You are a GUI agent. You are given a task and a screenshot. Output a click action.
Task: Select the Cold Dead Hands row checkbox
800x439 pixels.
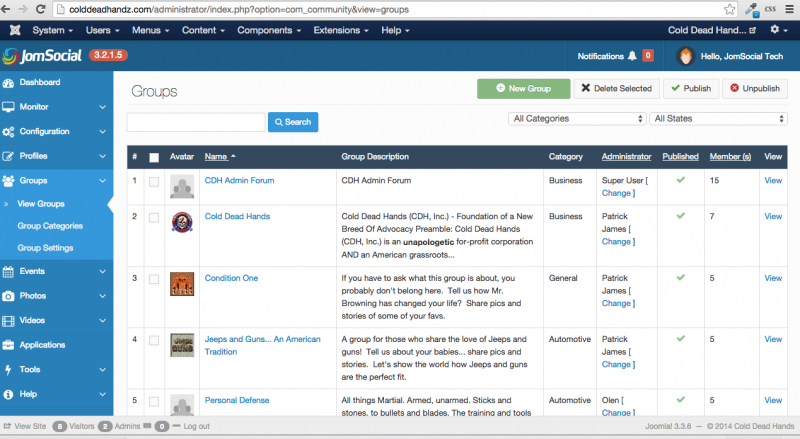pos(154,217)
